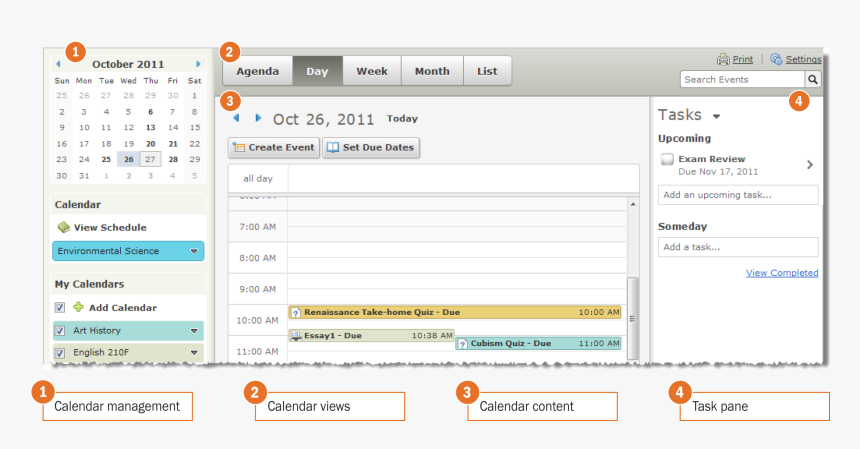Viewport: 860px width, 449px height.
Task: Open the Cubism Quiz - Due event
Action: click(539, 344)
